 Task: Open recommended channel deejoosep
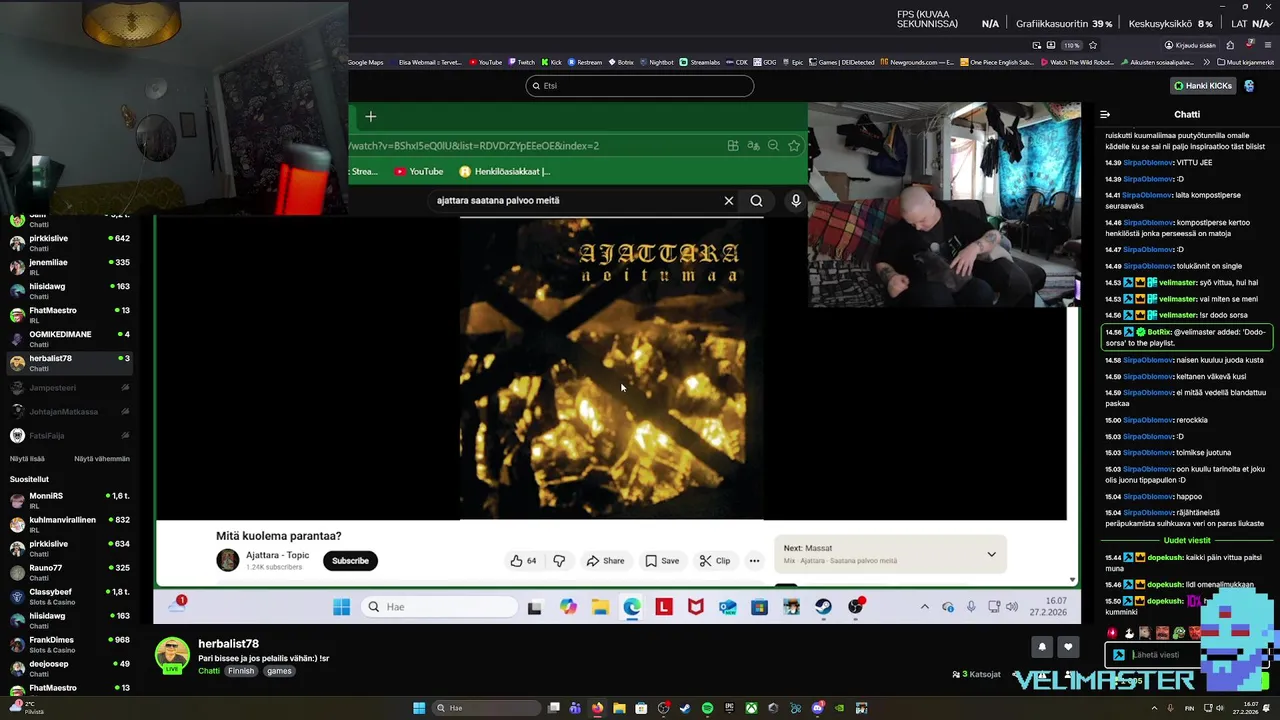coord(70,669)
